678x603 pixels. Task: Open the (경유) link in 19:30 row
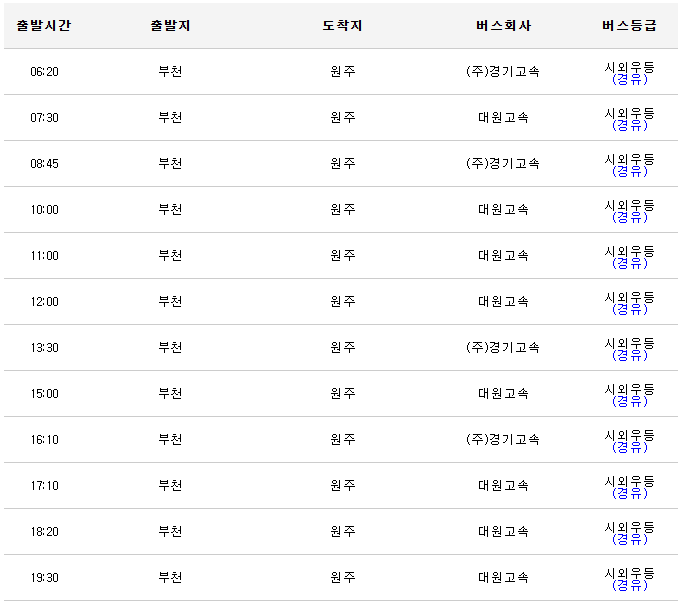tap(630, 586)
